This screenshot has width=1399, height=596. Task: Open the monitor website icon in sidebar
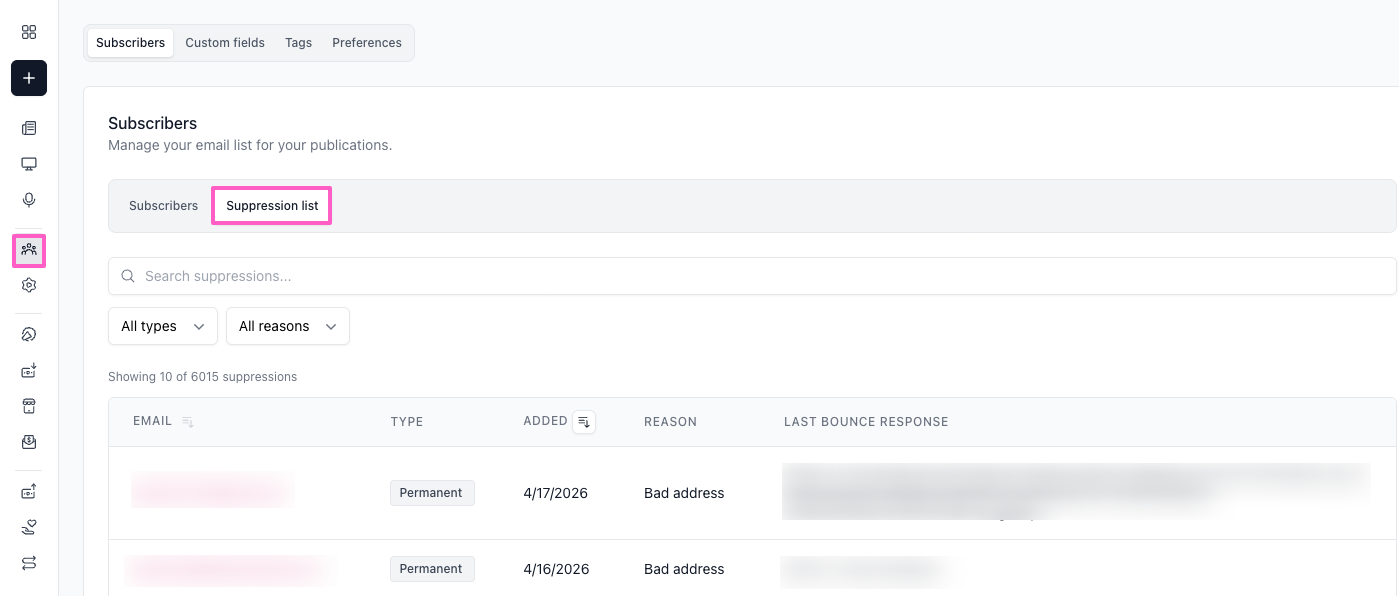tap(29, 164)
